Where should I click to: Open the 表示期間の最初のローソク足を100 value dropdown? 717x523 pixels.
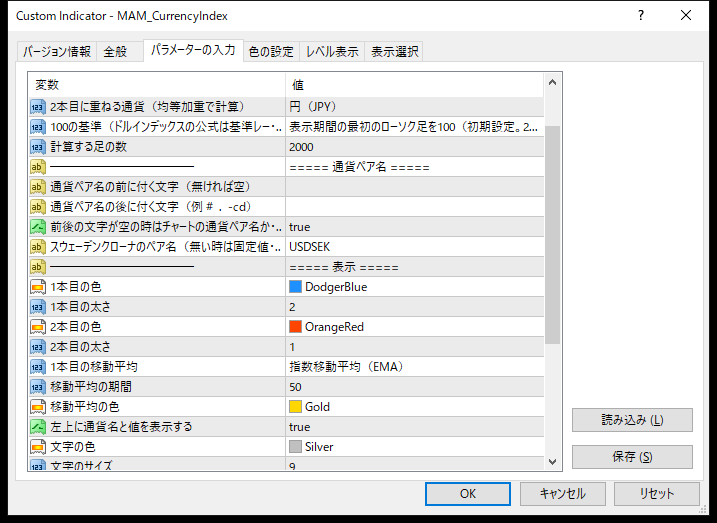(x=415, y=127)
